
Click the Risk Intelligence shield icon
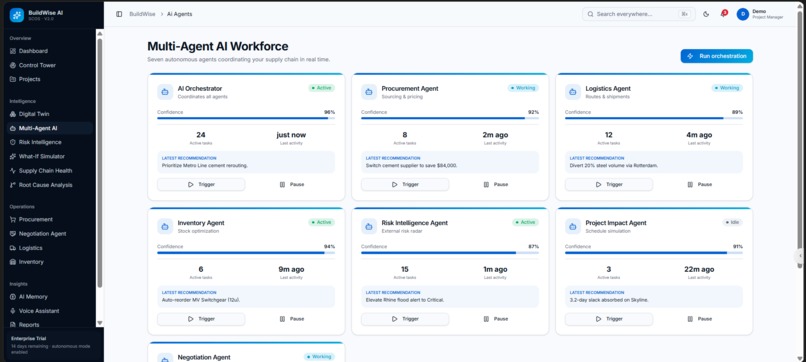[13, 142]
